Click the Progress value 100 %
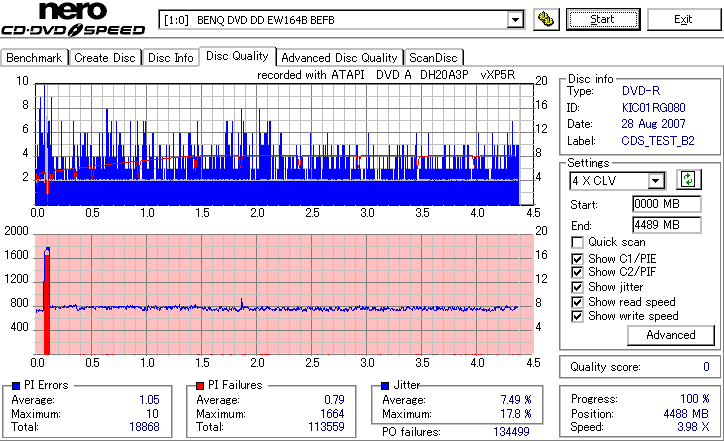 tap(695, 399)
